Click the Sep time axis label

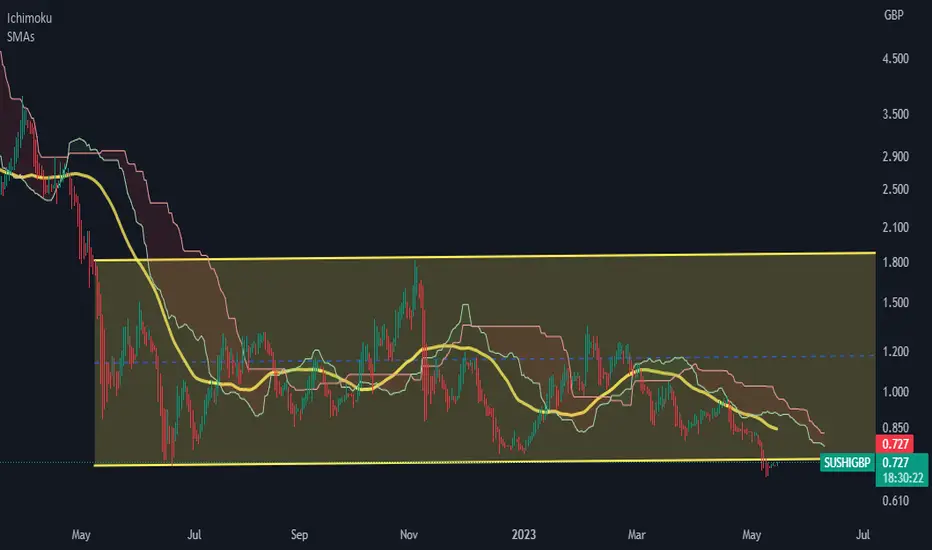point(299,535)
